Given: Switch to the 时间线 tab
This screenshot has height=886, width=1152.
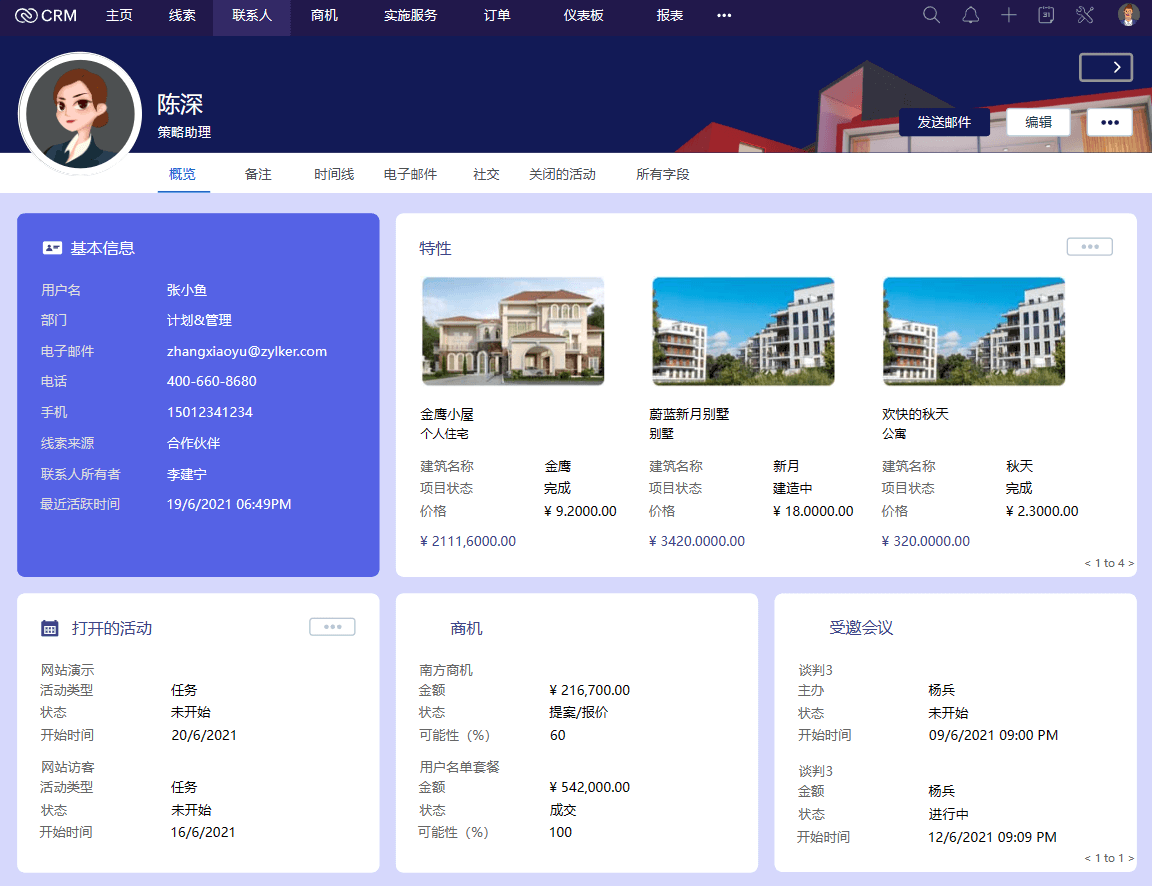Looking at the screenshot, I should tap(334, 174).
